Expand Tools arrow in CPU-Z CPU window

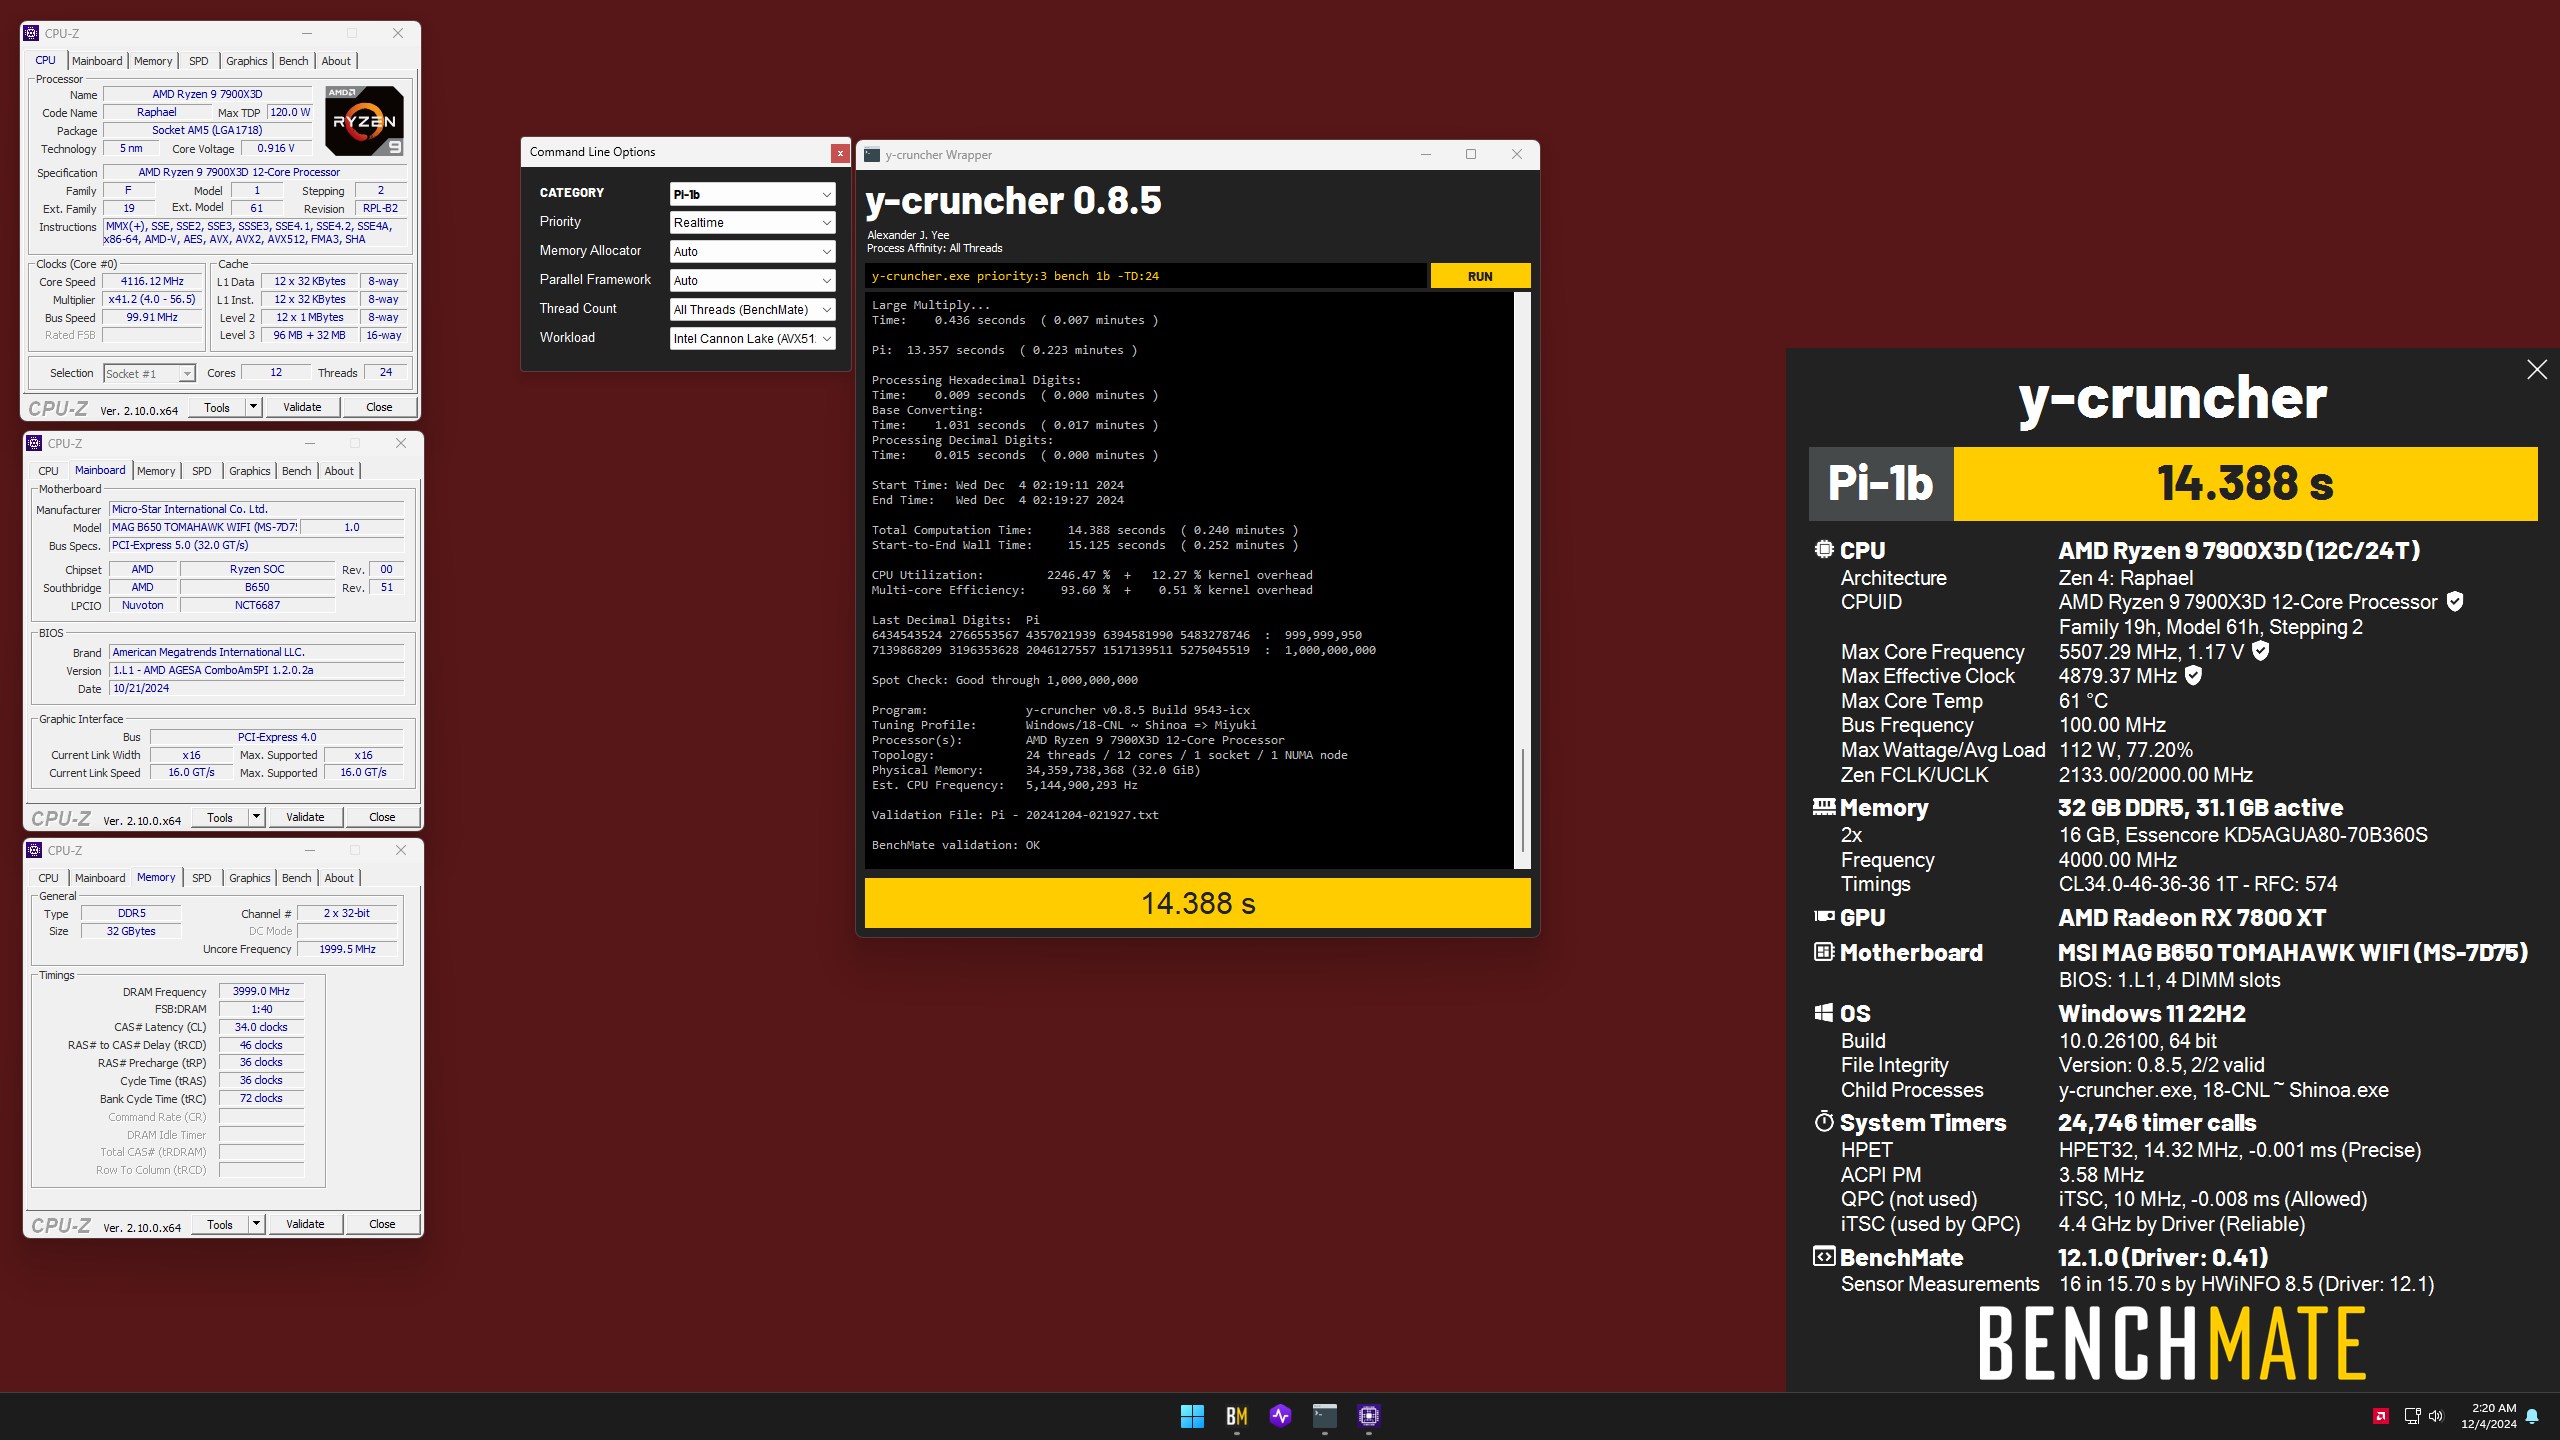(x=254, y=407)
